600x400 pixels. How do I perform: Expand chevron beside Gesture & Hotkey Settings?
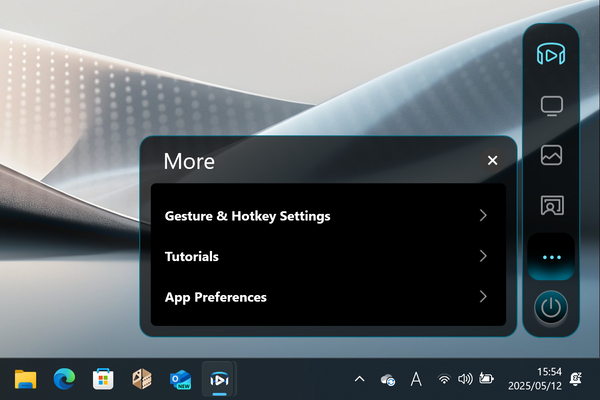[483, 216]
